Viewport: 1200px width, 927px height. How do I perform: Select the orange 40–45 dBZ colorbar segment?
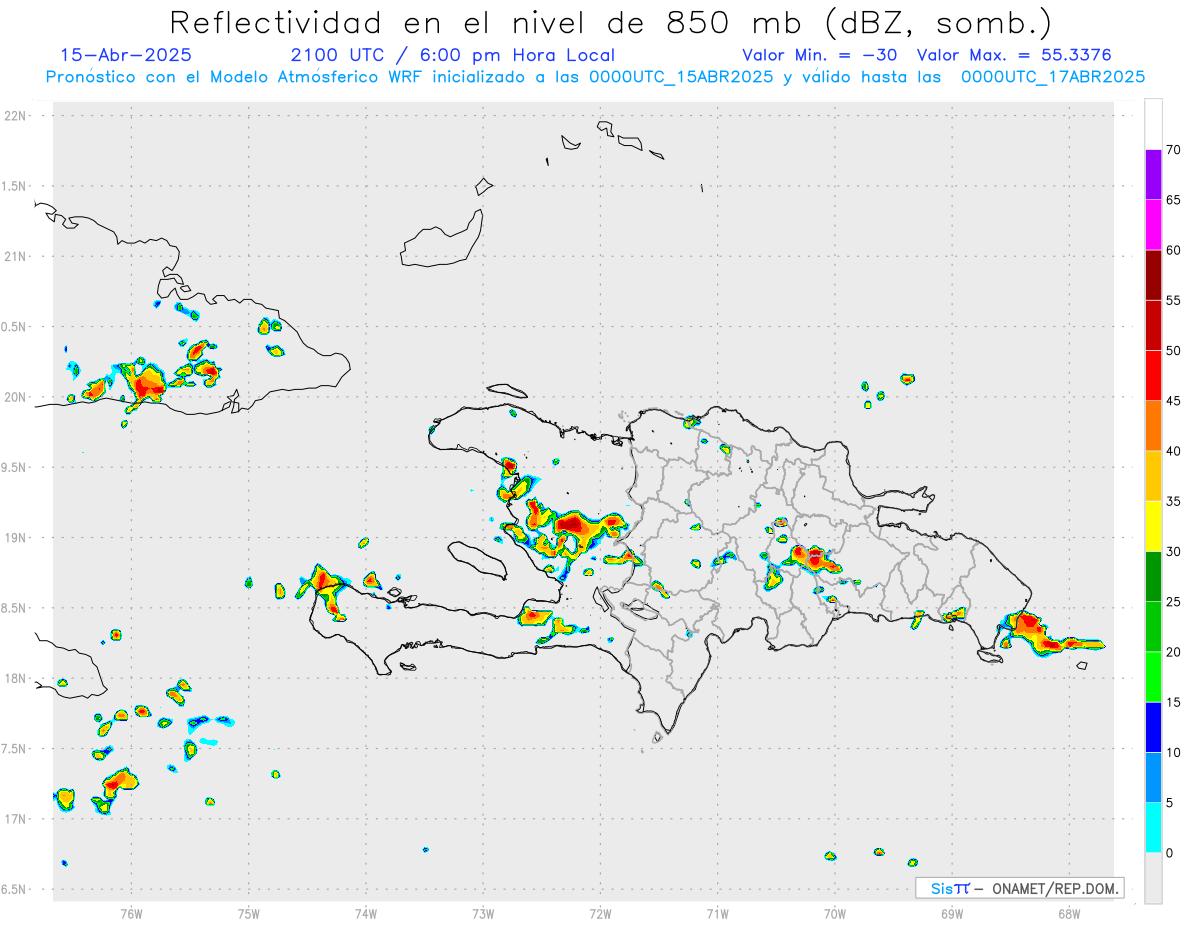pos(1153,426)
